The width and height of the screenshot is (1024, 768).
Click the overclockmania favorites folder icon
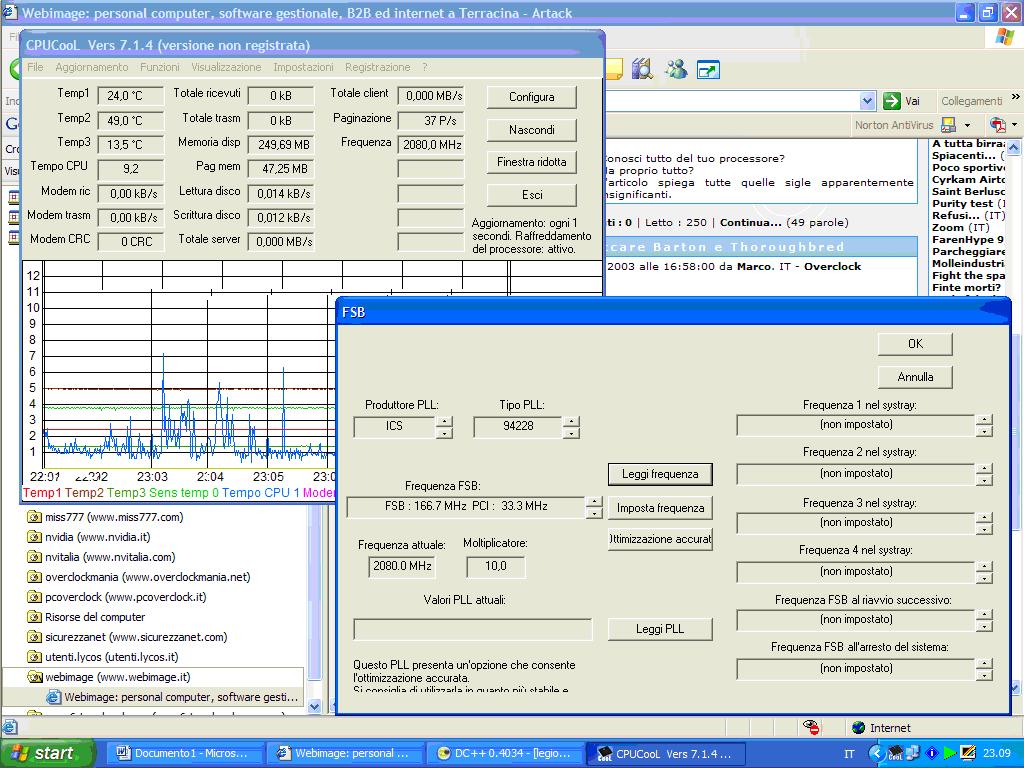point(34,577)
